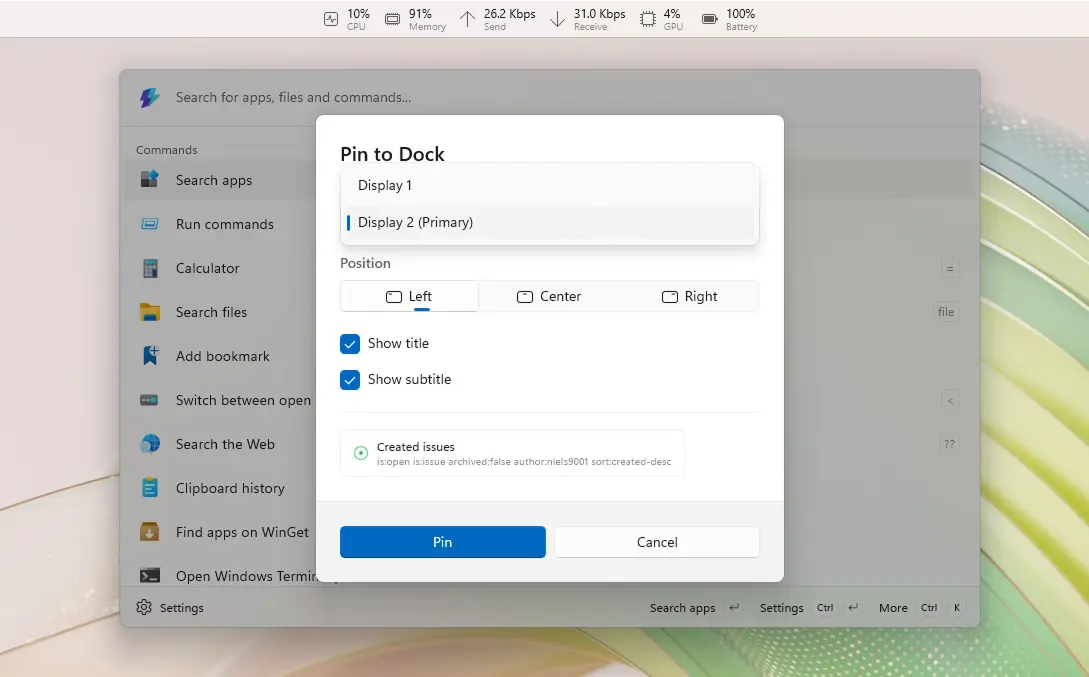This screenshot has height=677, width=1089.
Task: Click the green Created issues status icon
Action: [x=360, y=453]
